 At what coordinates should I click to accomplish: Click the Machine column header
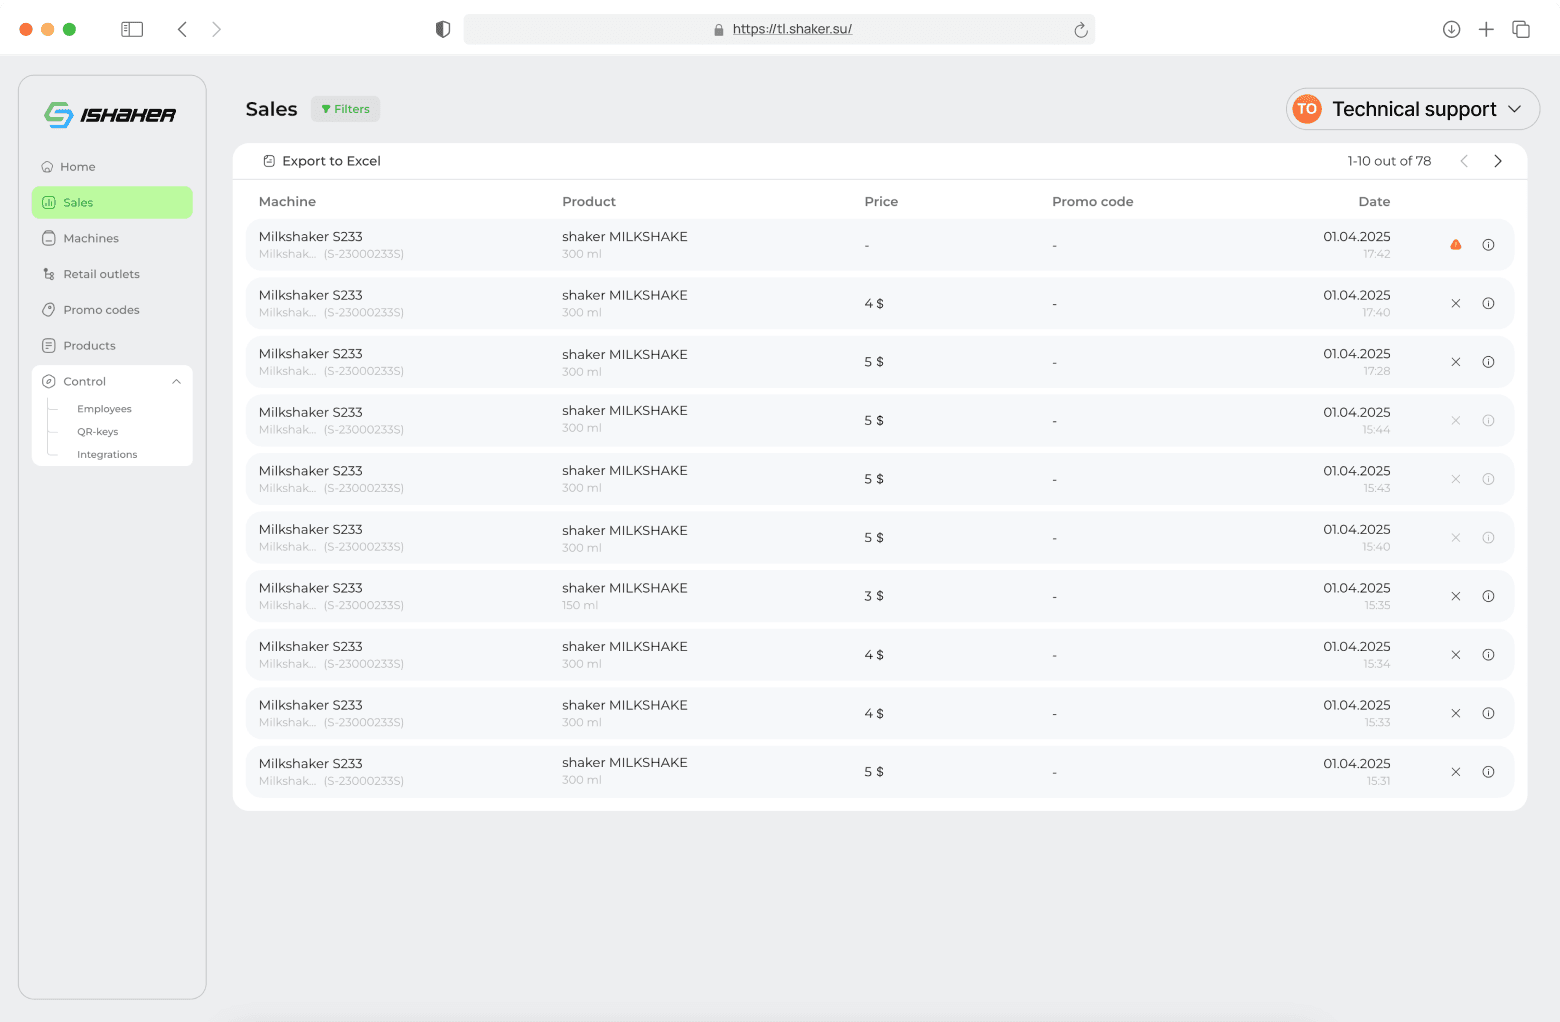click(x=287, y=202)
